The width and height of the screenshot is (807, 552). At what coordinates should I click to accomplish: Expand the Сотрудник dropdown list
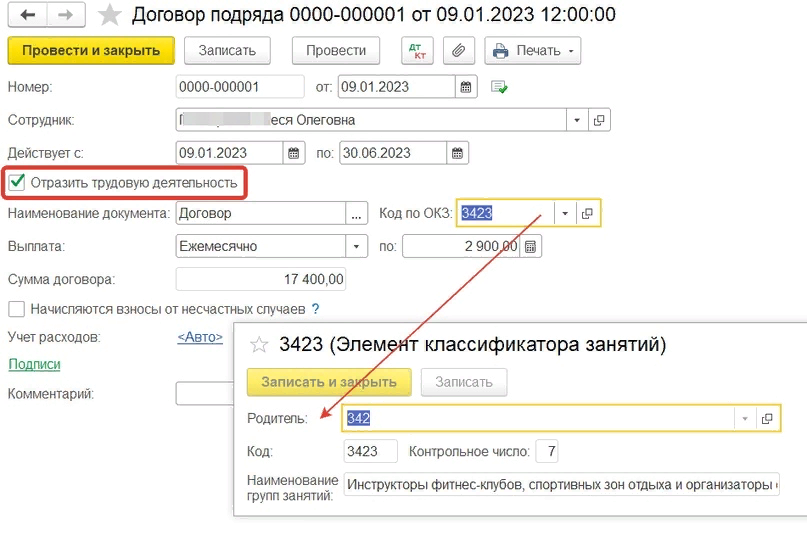tap(577, 120)
